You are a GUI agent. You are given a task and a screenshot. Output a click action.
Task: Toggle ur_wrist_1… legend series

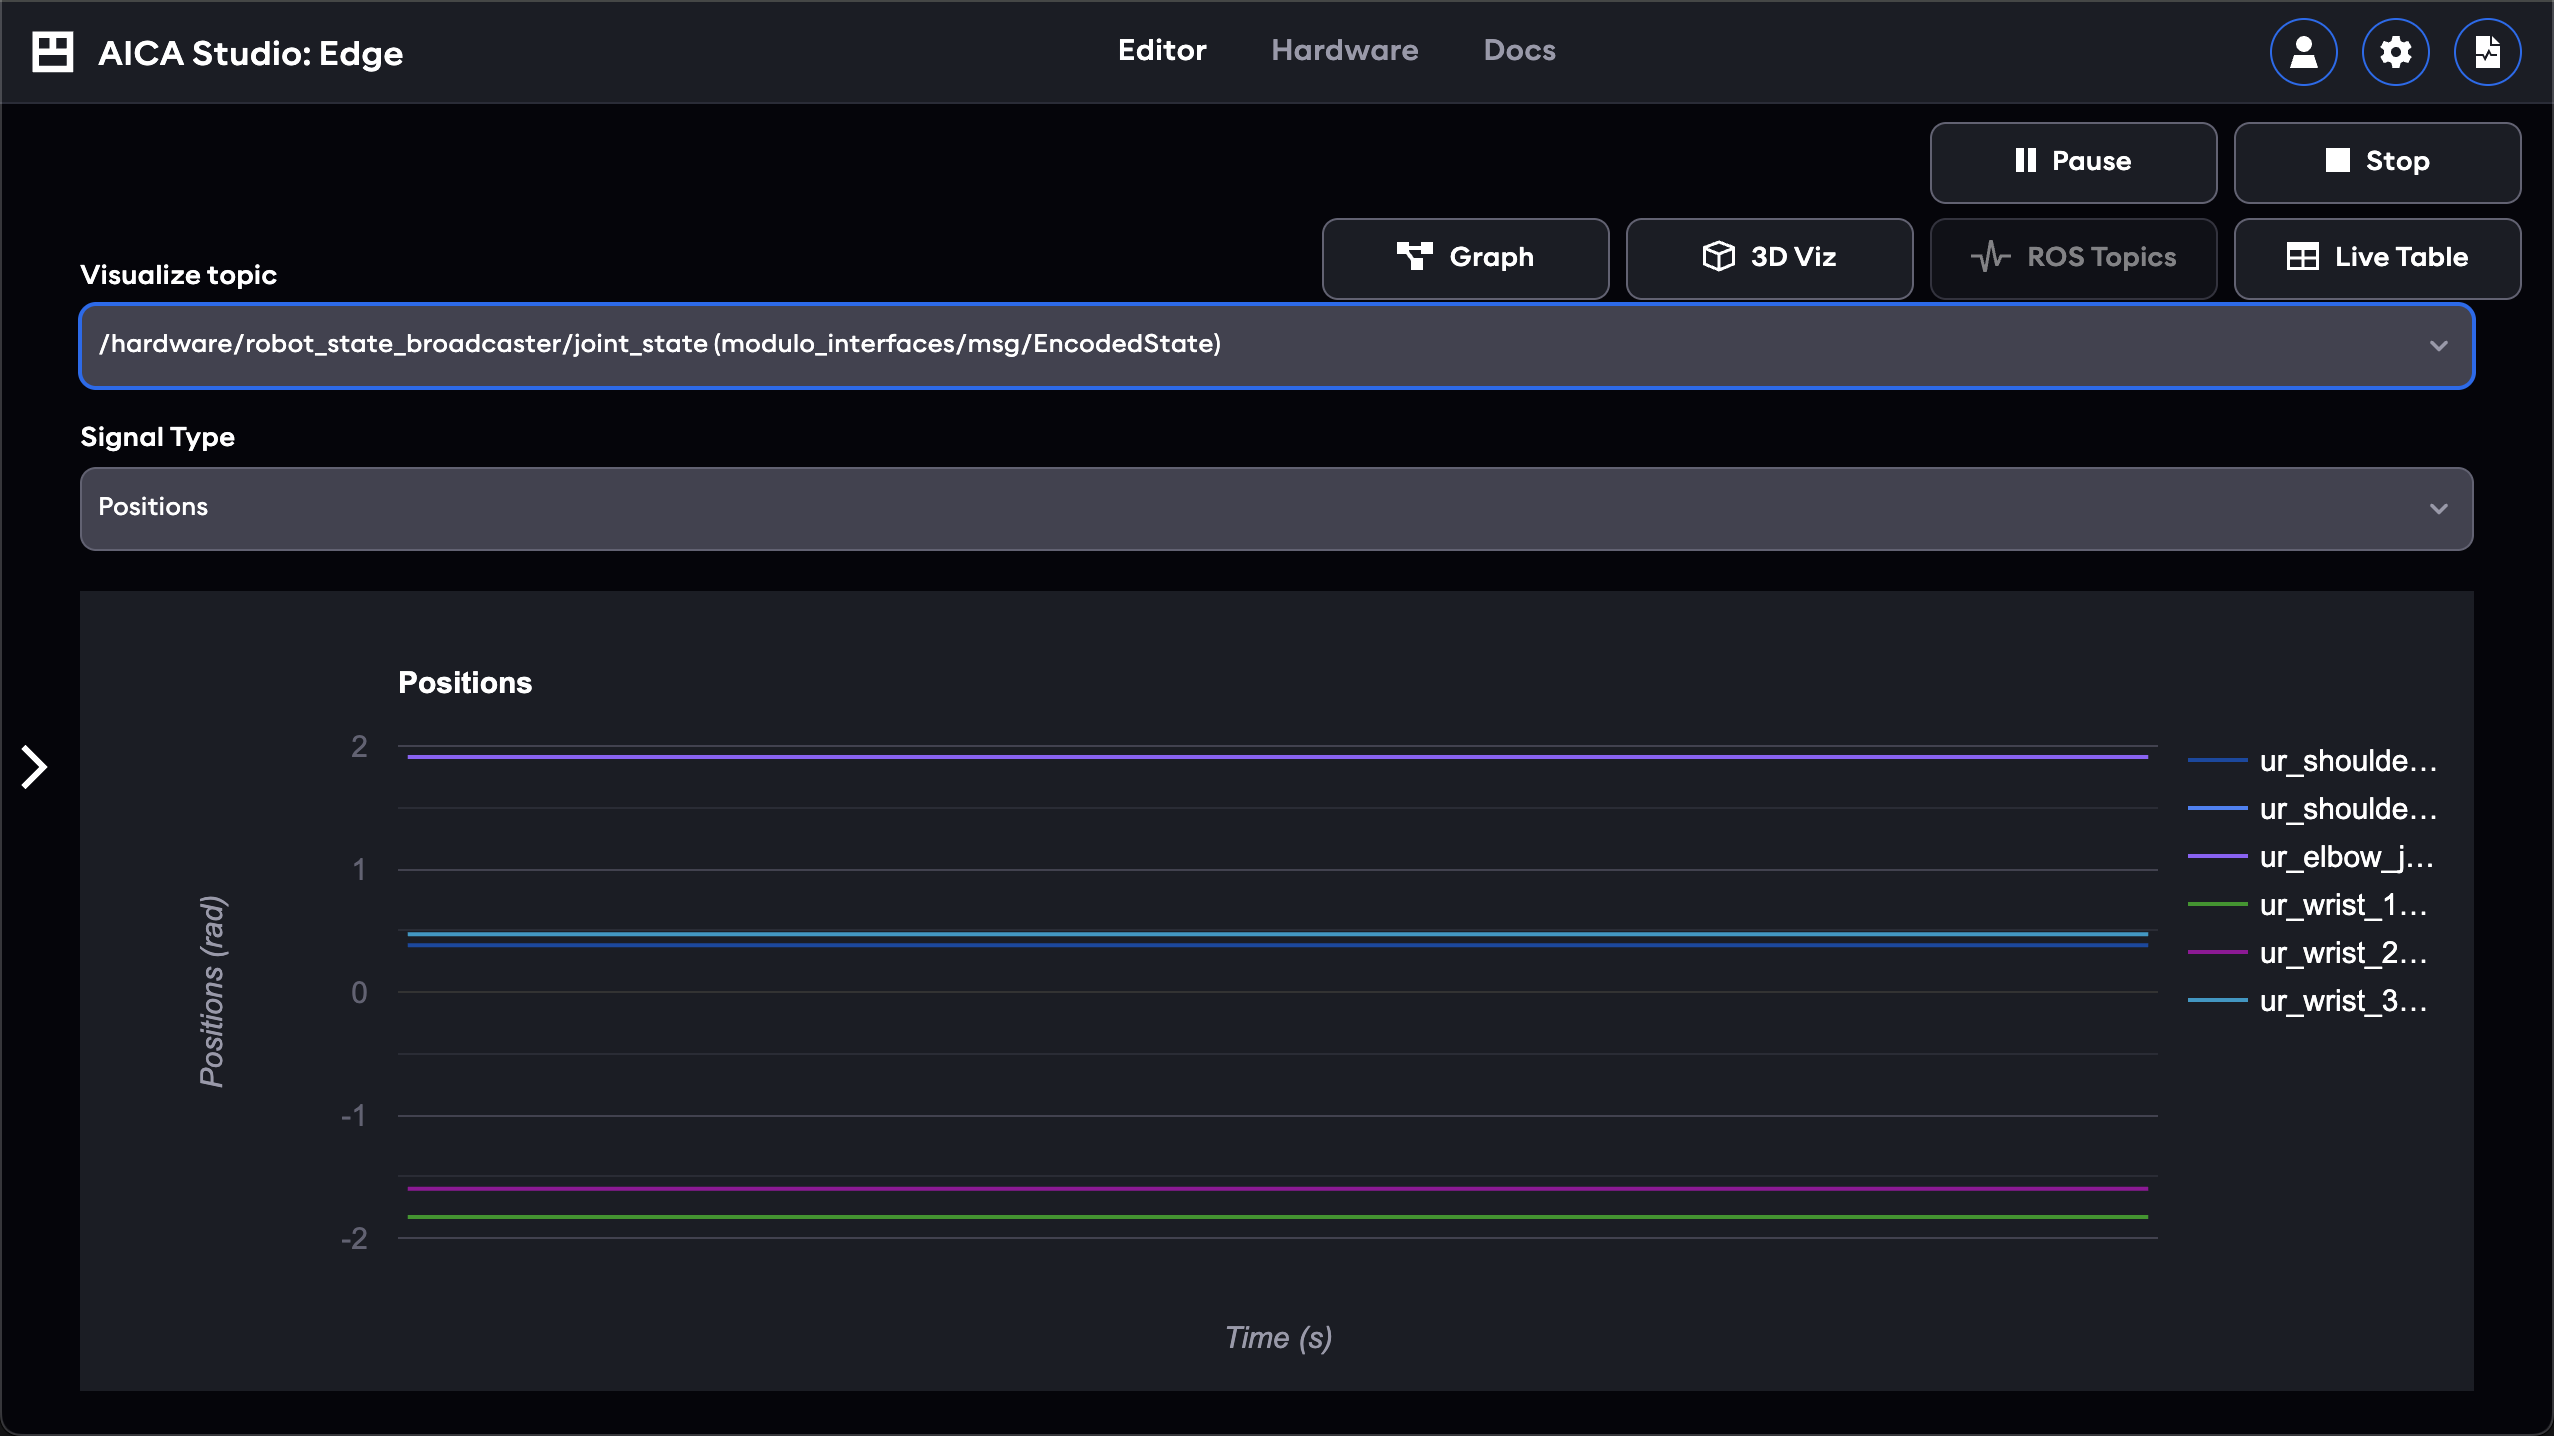(2308, 905)
